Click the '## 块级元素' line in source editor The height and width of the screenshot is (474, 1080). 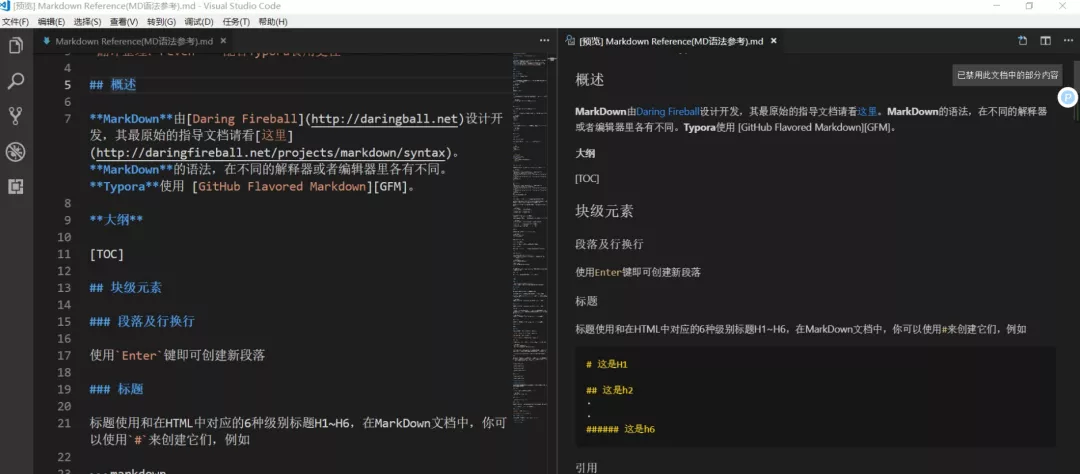click(x=126, y=287)
